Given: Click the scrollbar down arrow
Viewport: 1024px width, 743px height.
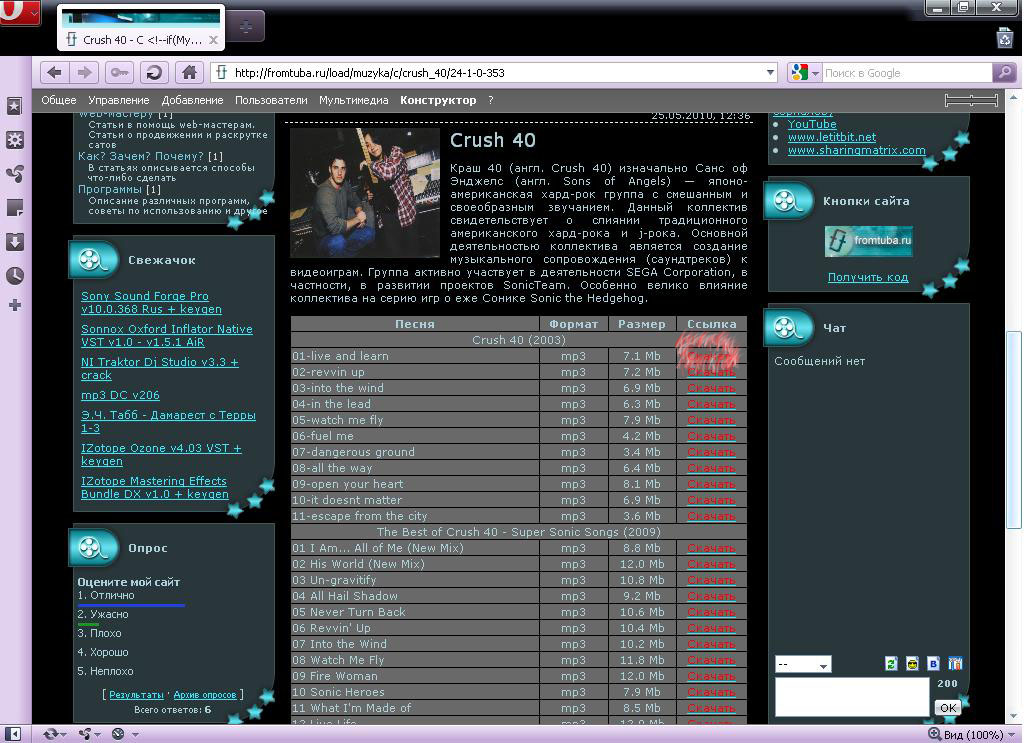Looking at the screenshot, I should [x=1014, y=716].
